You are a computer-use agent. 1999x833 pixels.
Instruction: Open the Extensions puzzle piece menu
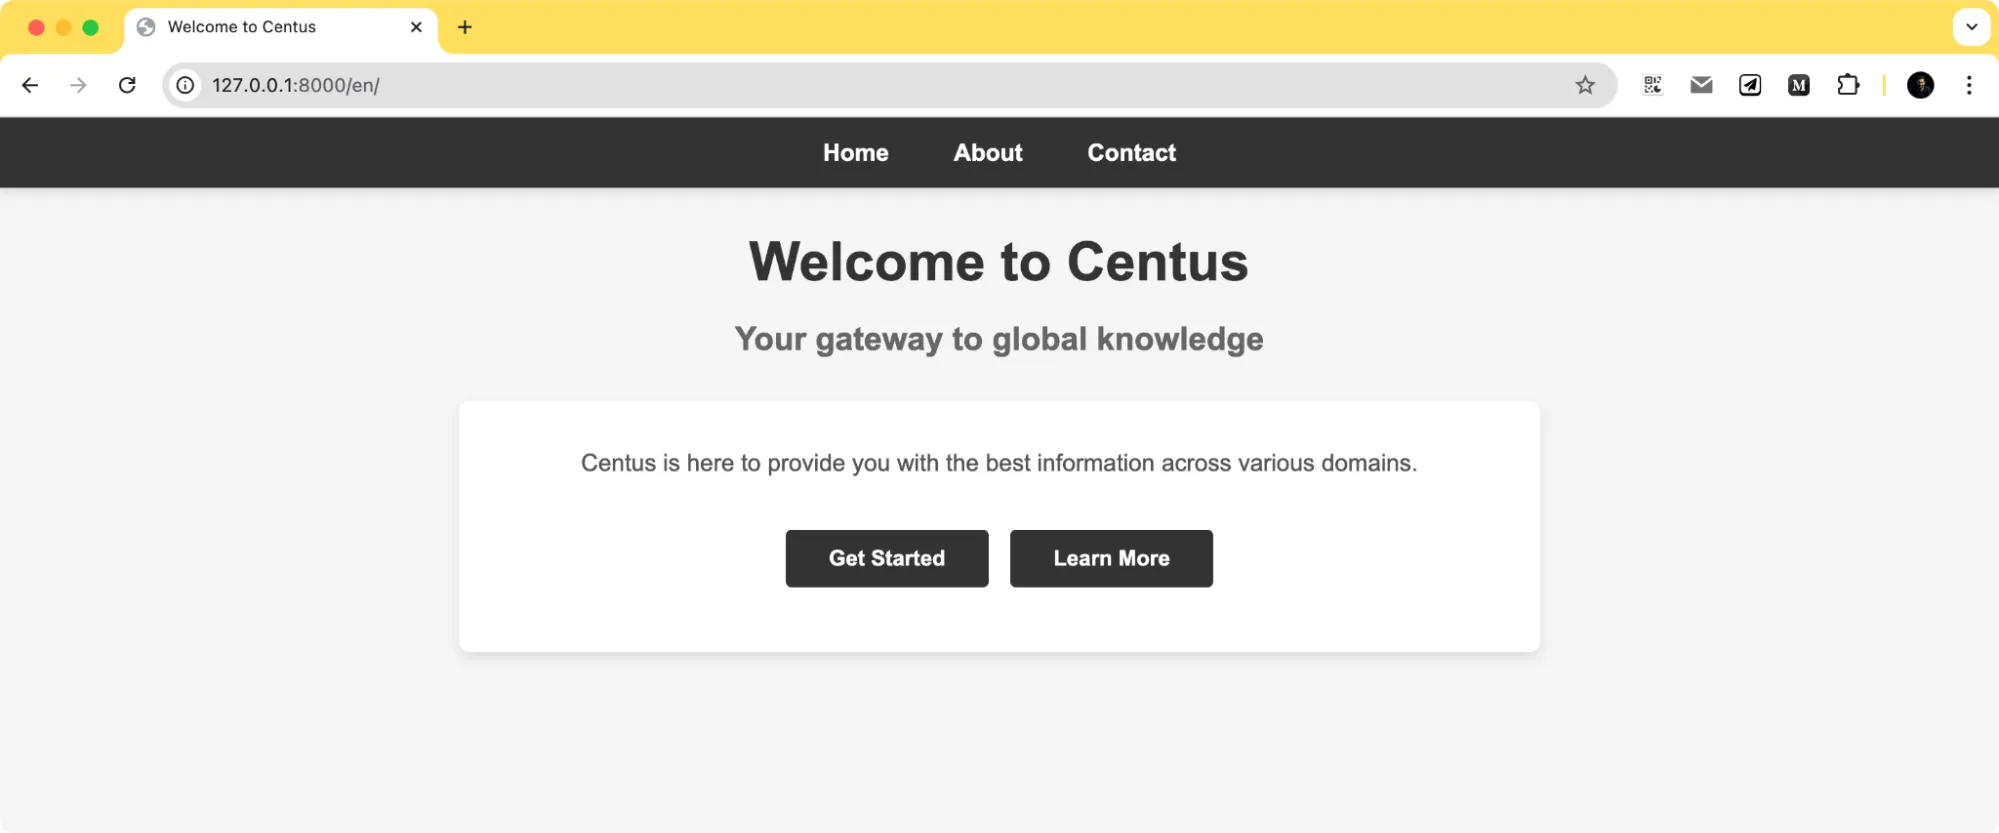1848,85
